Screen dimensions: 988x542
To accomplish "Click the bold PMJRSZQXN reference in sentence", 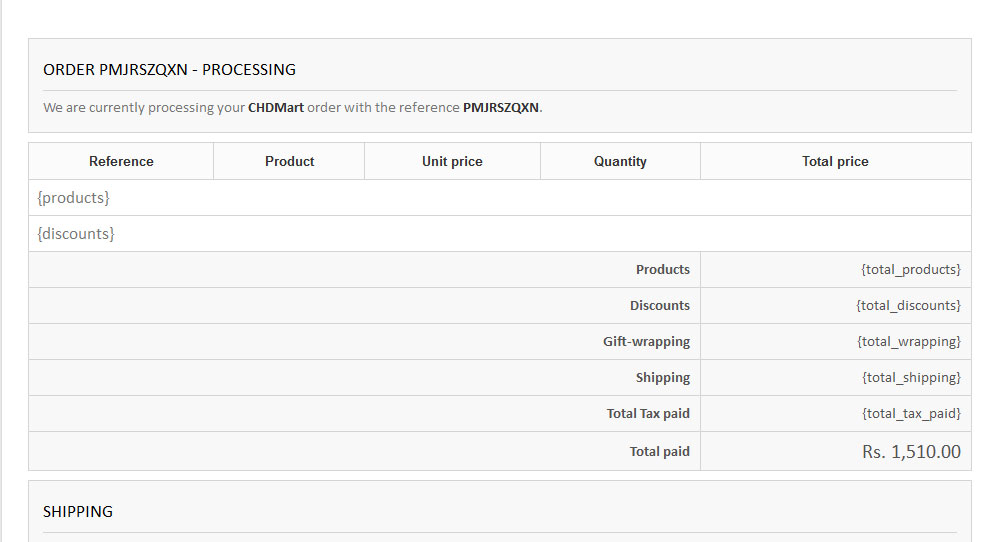I will pyautogui.click(x=500, y=108).
